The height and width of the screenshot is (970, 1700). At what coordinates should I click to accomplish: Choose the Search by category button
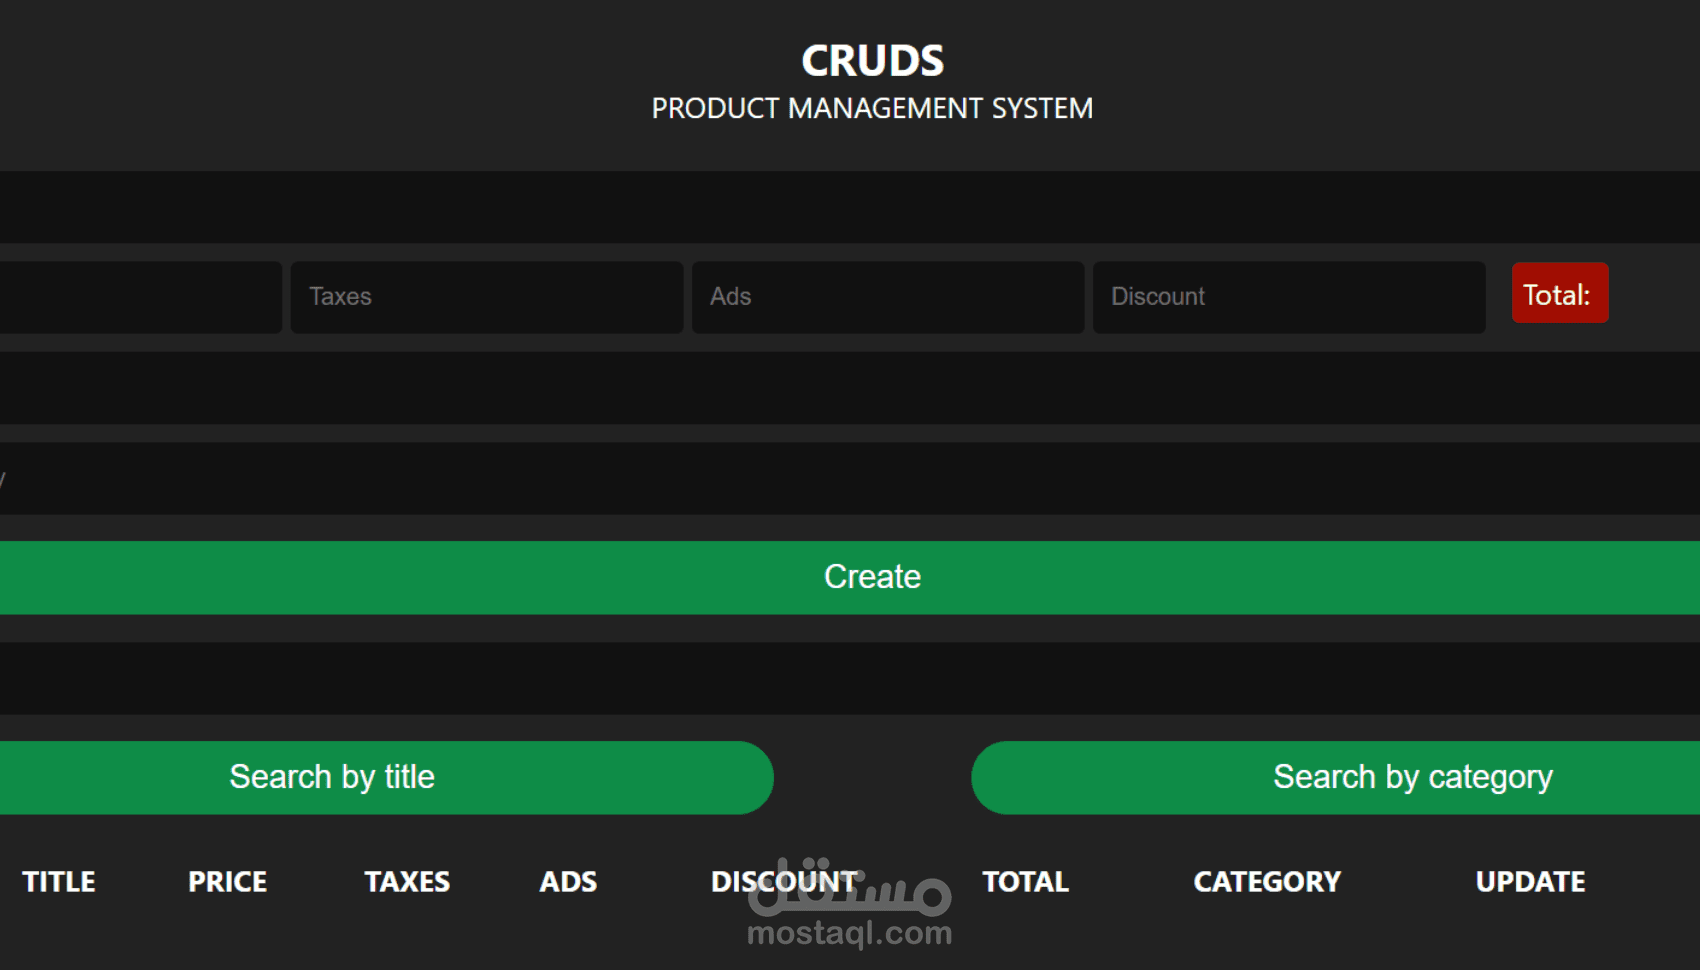pos(1336,777)
